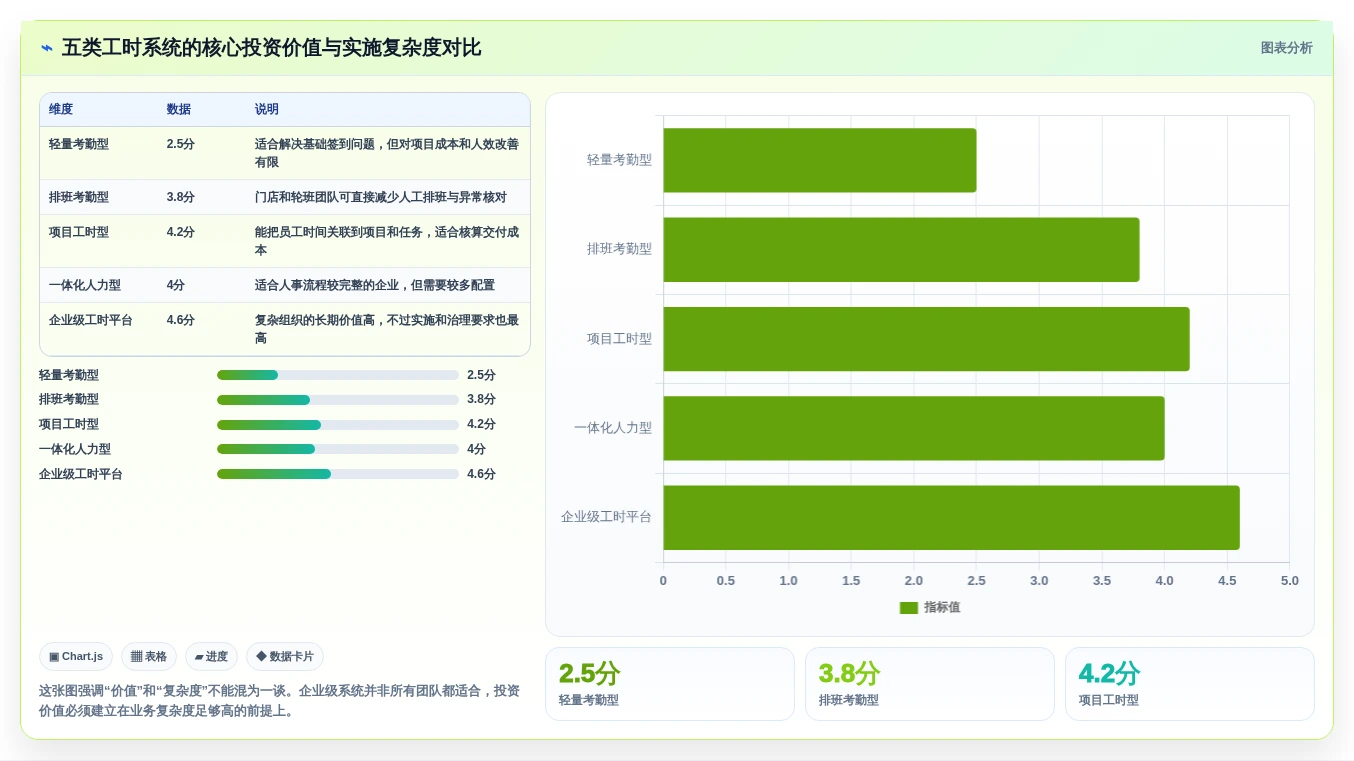Click the 企业级工时平台 progress bar
Screen dimensions: 1354x761
338,474
